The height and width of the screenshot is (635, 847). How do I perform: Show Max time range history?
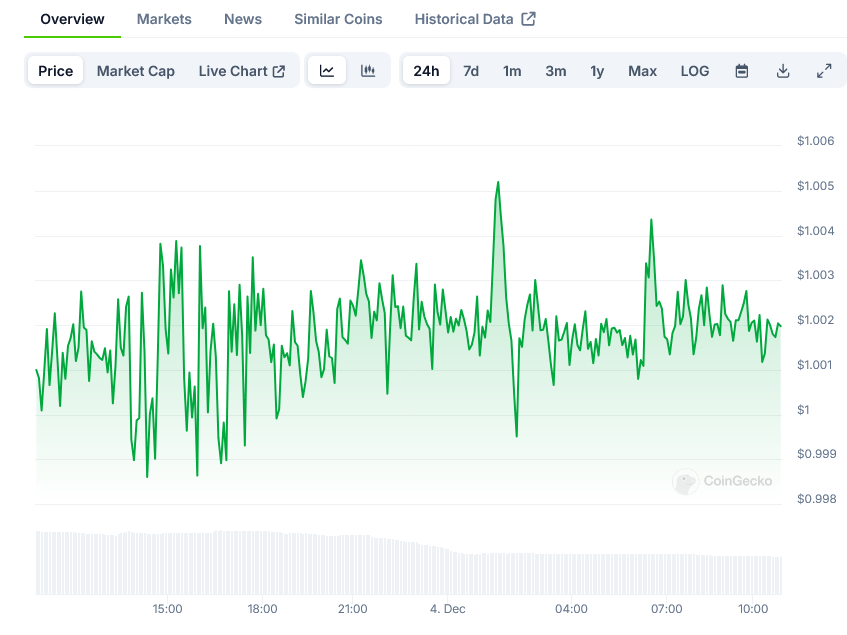tap(642, 71)
